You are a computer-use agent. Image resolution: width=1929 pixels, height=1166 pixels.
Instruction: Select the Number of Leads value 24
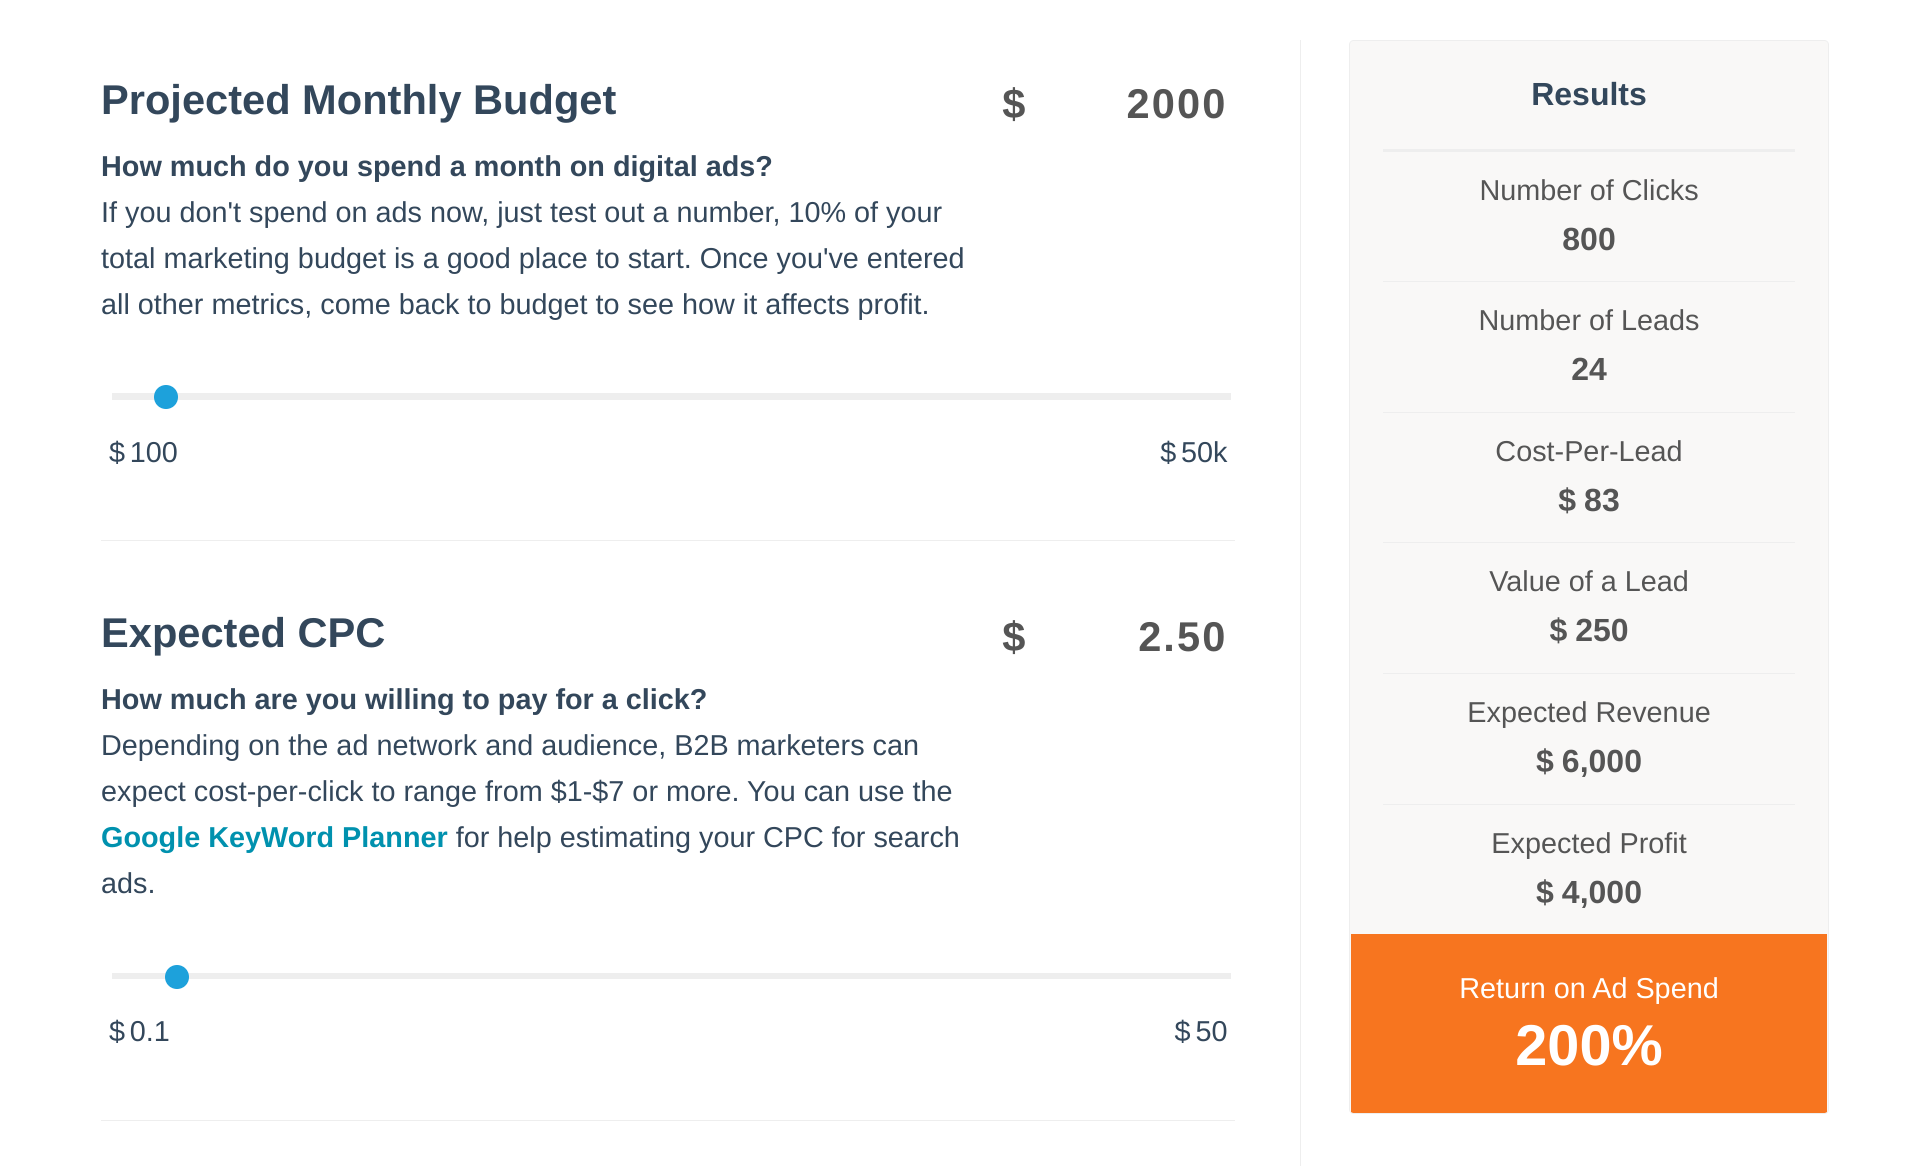1588,369
